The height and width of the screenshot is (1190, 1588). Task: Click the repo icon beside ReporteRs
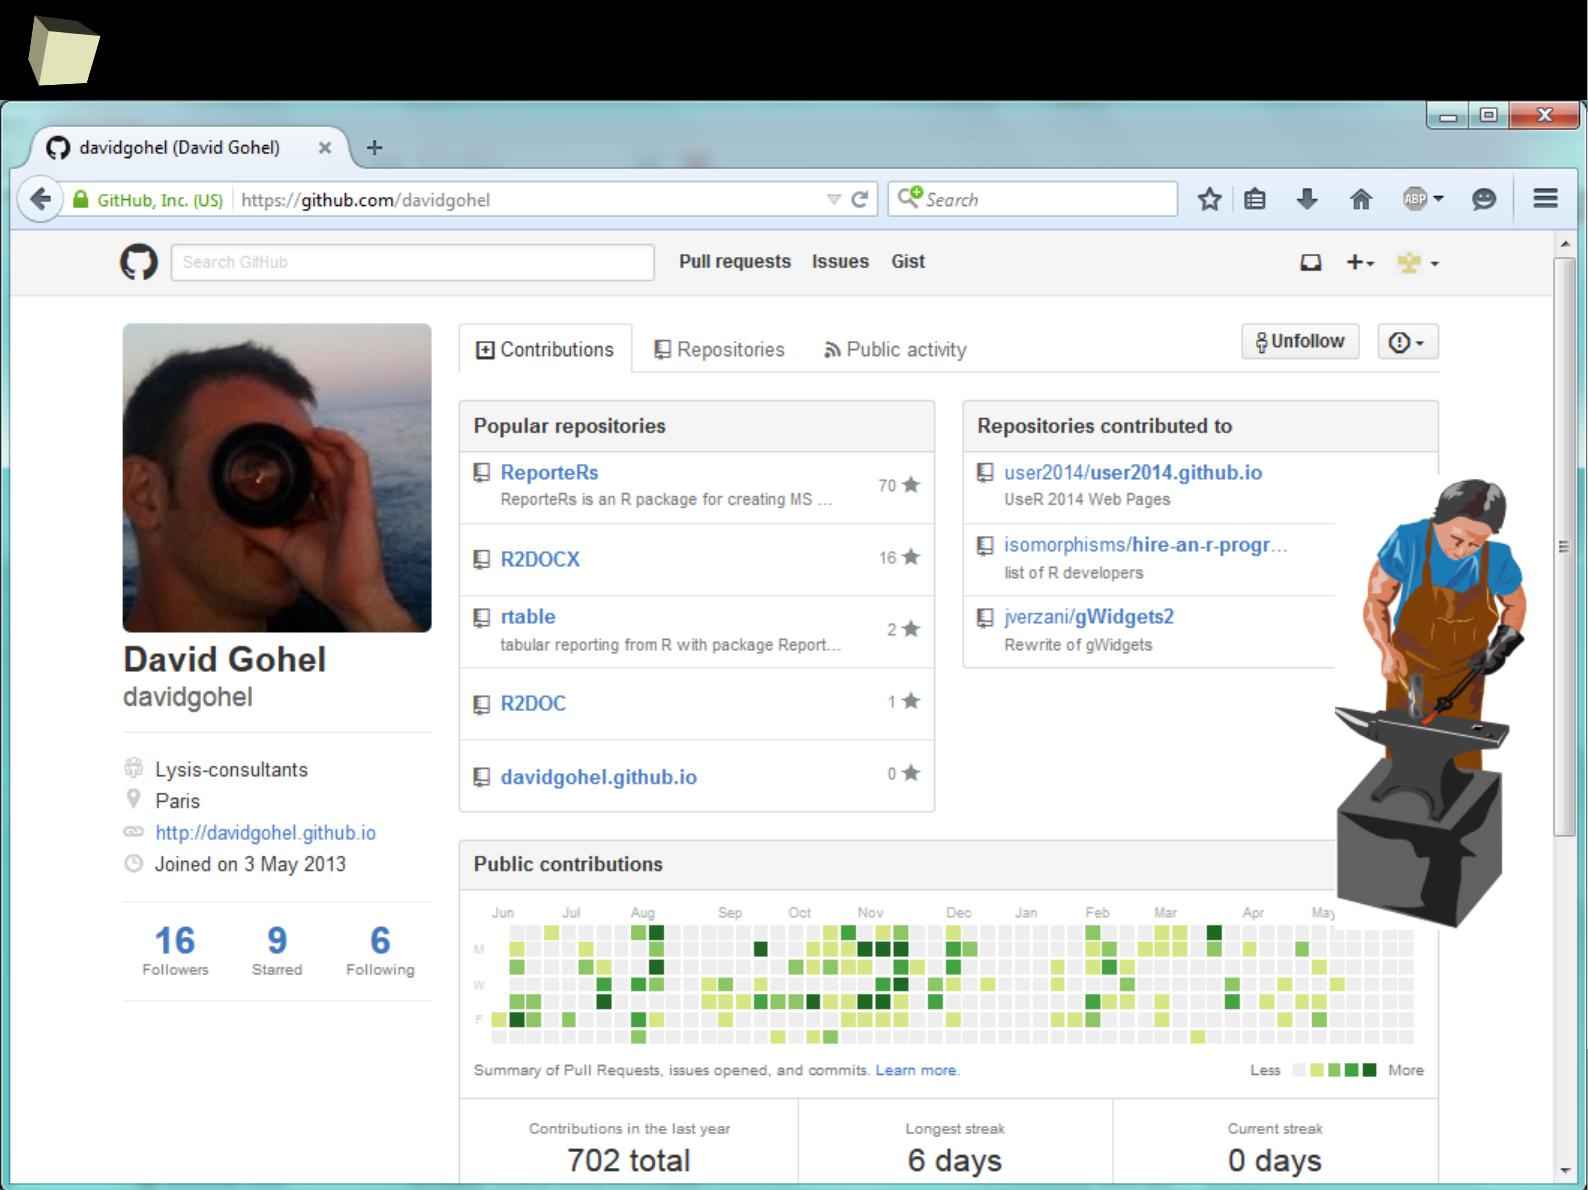[x=482, y=472]
